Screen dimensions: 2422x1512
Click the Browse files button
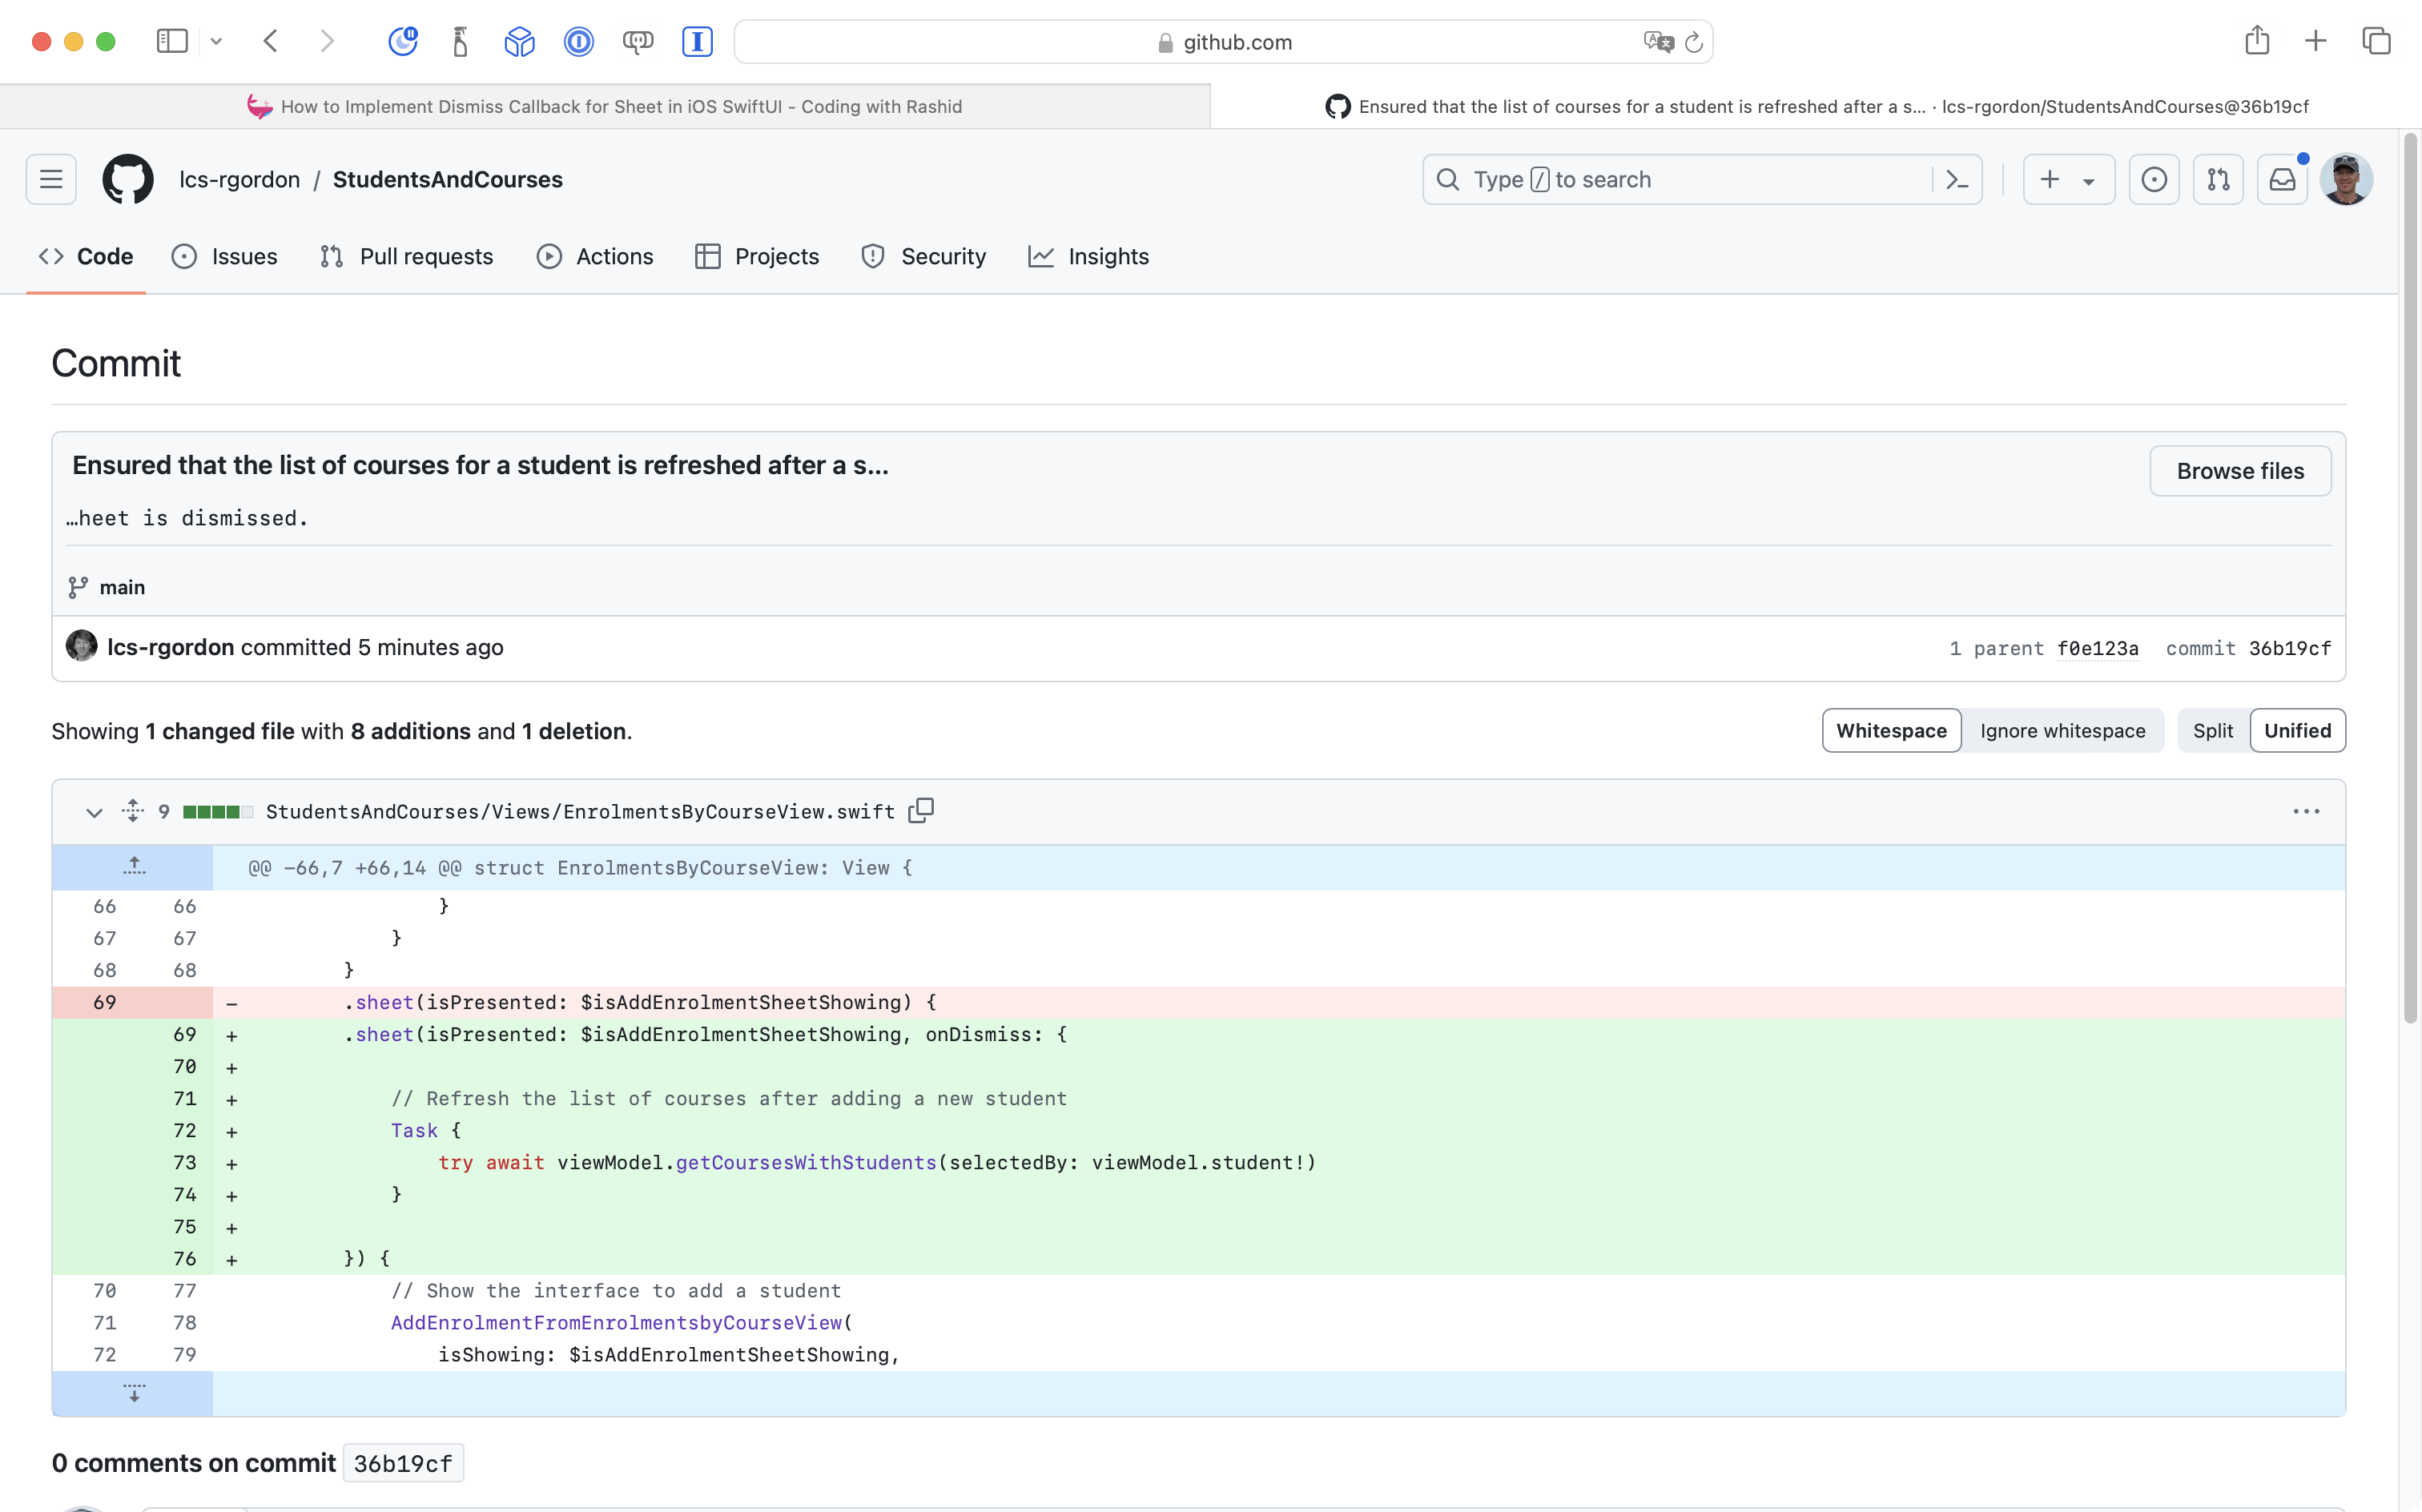click(x=2239, y=471)
